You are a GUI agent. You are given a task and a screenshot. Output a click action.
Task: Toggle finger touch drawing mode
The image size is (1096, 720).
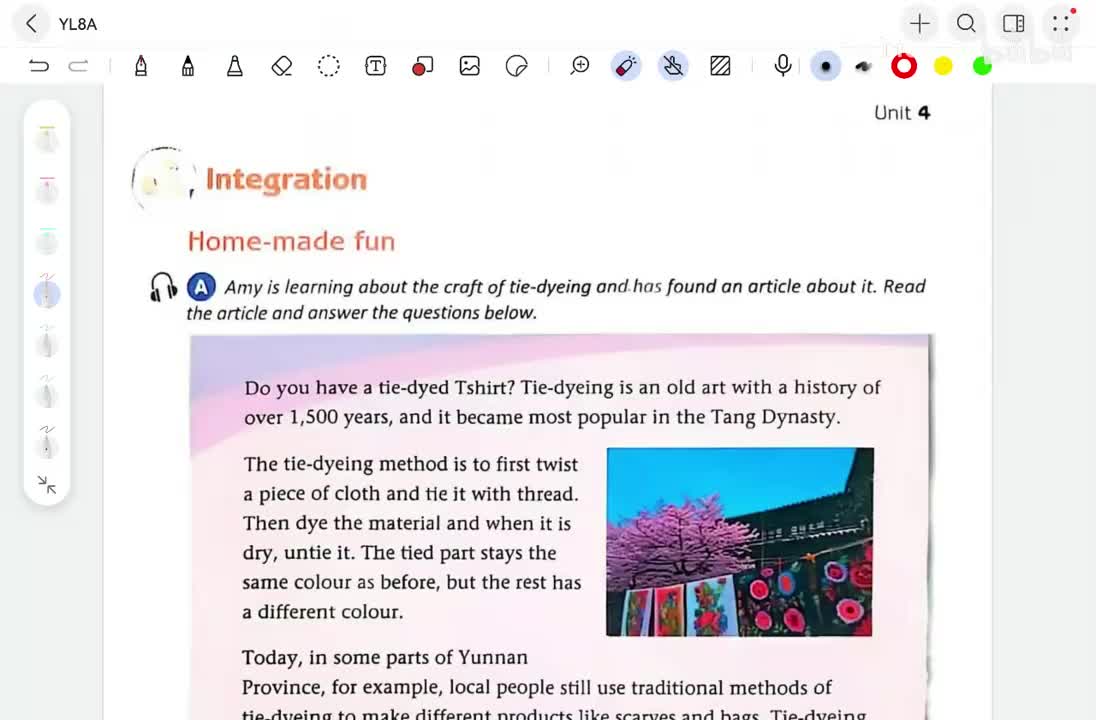point(673,66)
